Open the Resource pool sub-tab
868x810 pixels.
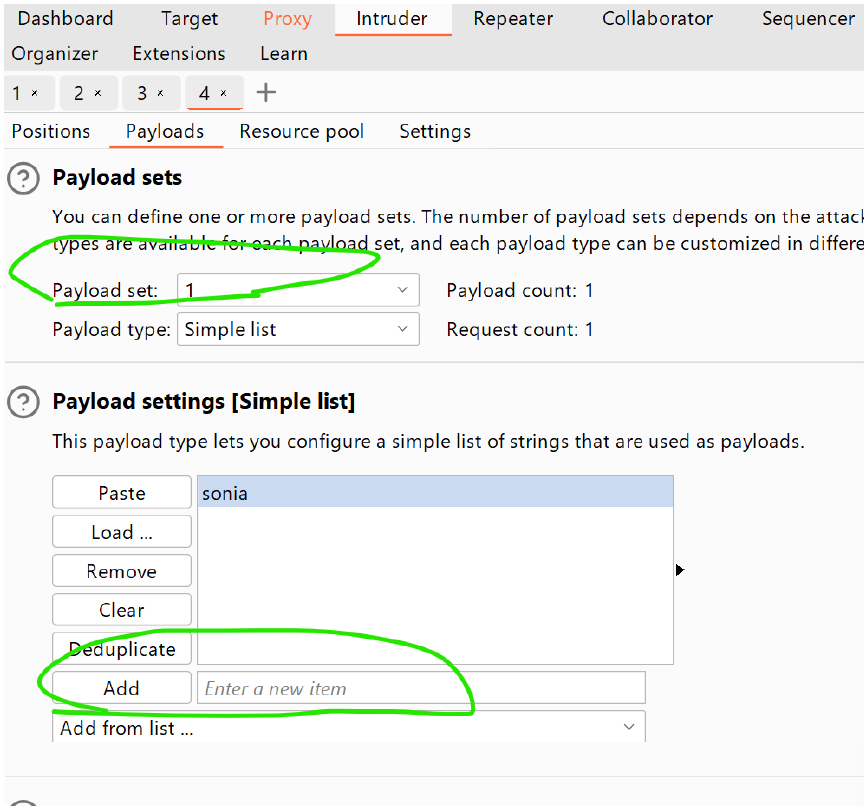302,132
